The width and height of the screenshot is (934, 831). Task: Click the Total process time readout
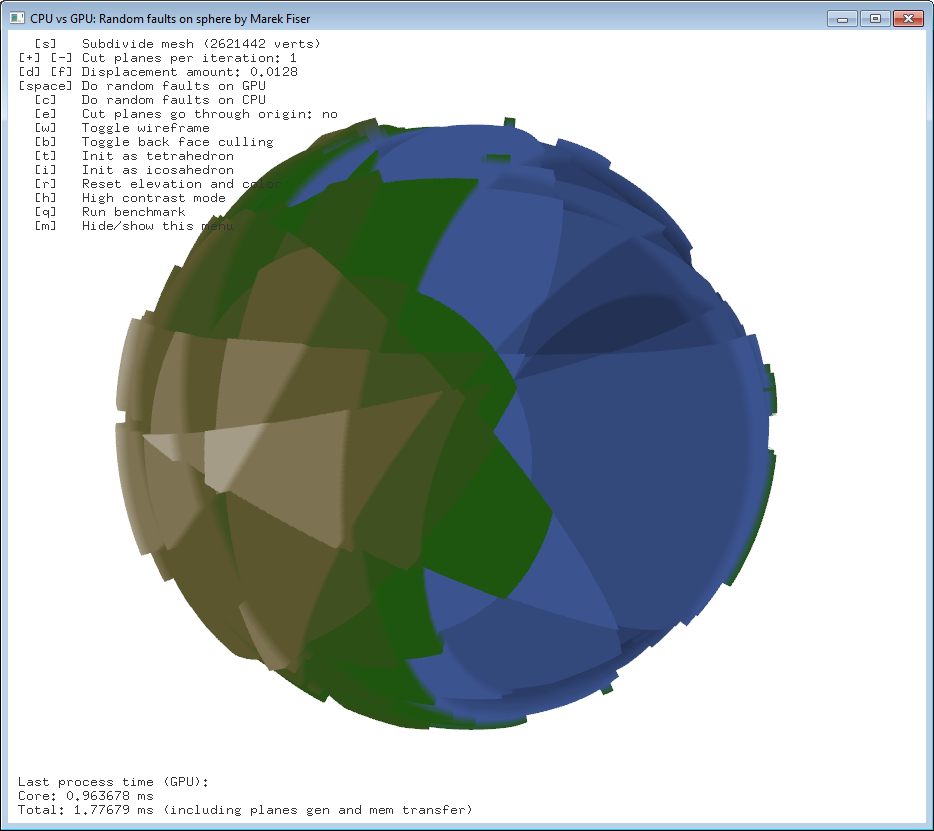tap(245, 809)
